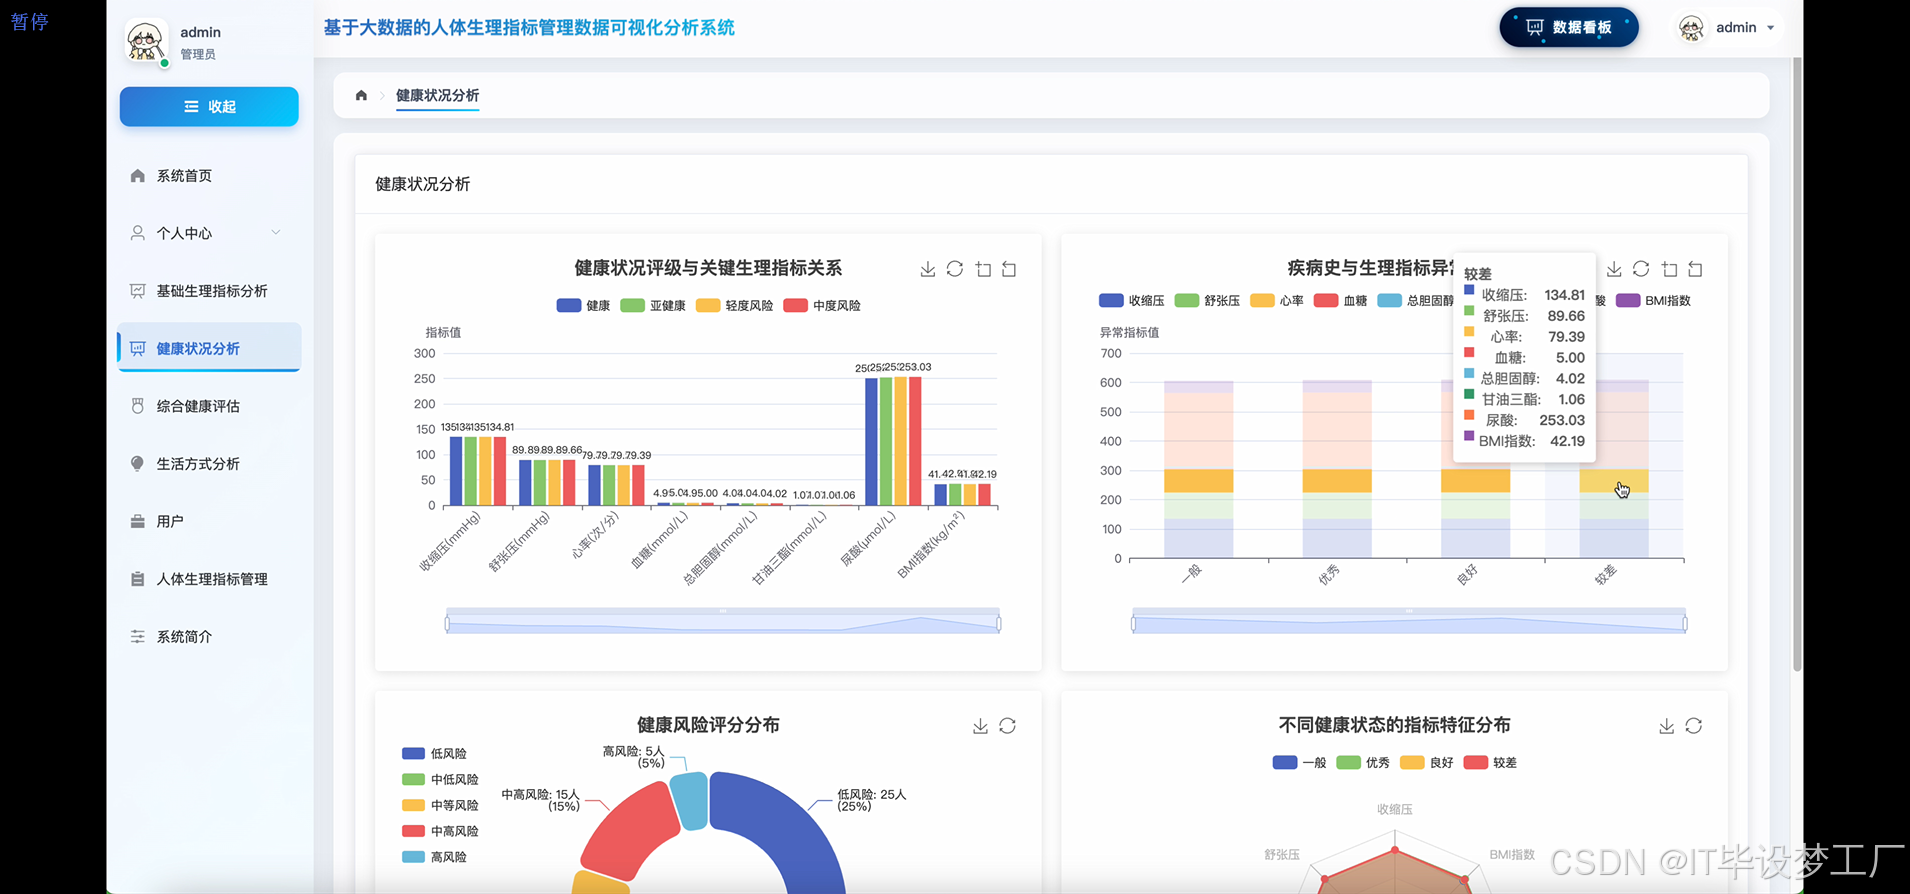Click the zoom area icon in 健康状况评级 chart toolbar

point(983,269)
